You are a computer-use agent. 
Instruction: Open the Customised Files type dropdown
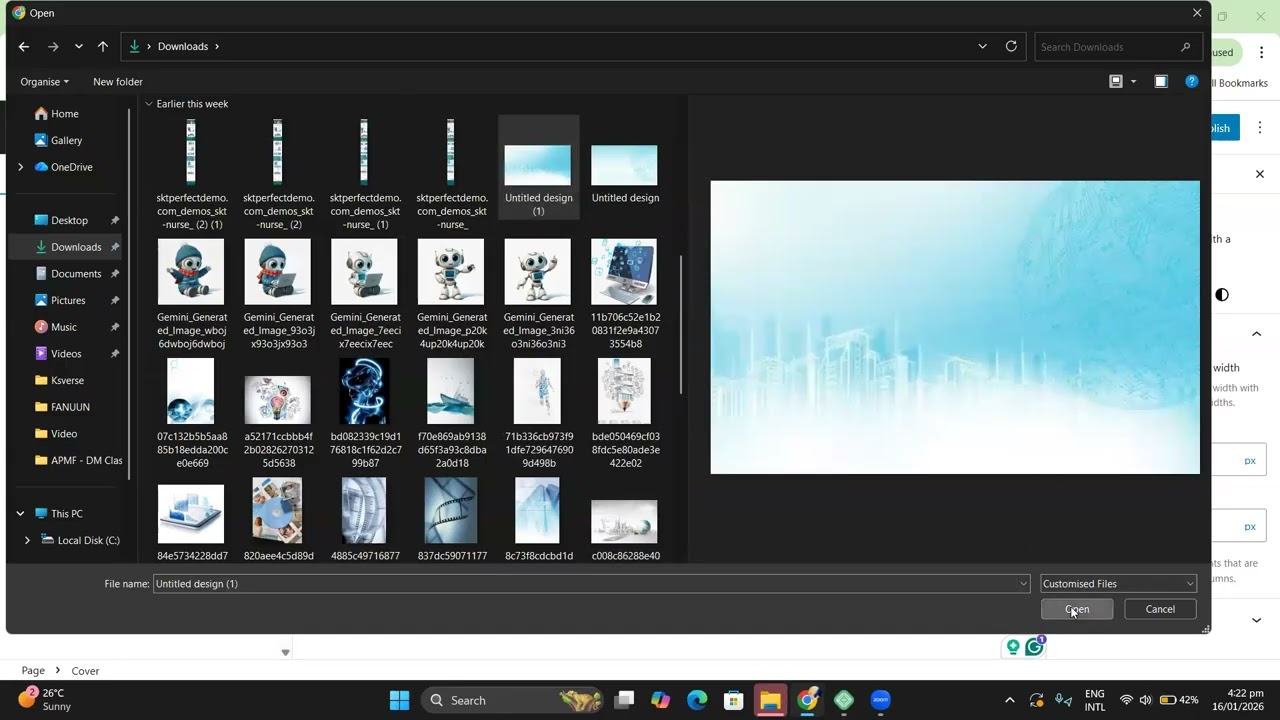point(1118,584)
